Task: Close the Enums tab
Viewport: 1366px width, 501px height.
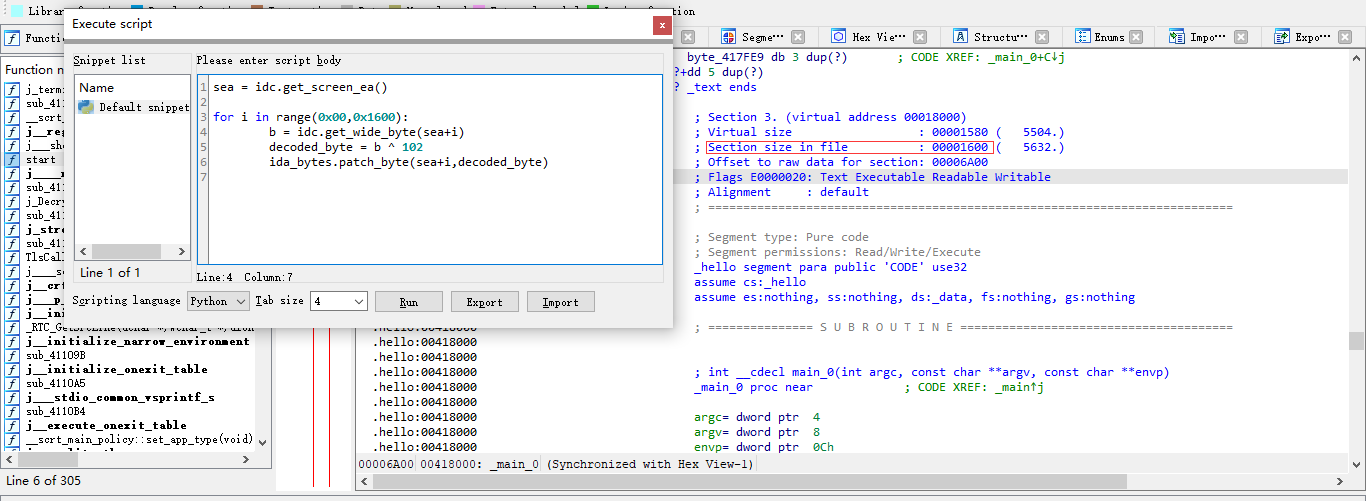Action: click(1135, 37)
